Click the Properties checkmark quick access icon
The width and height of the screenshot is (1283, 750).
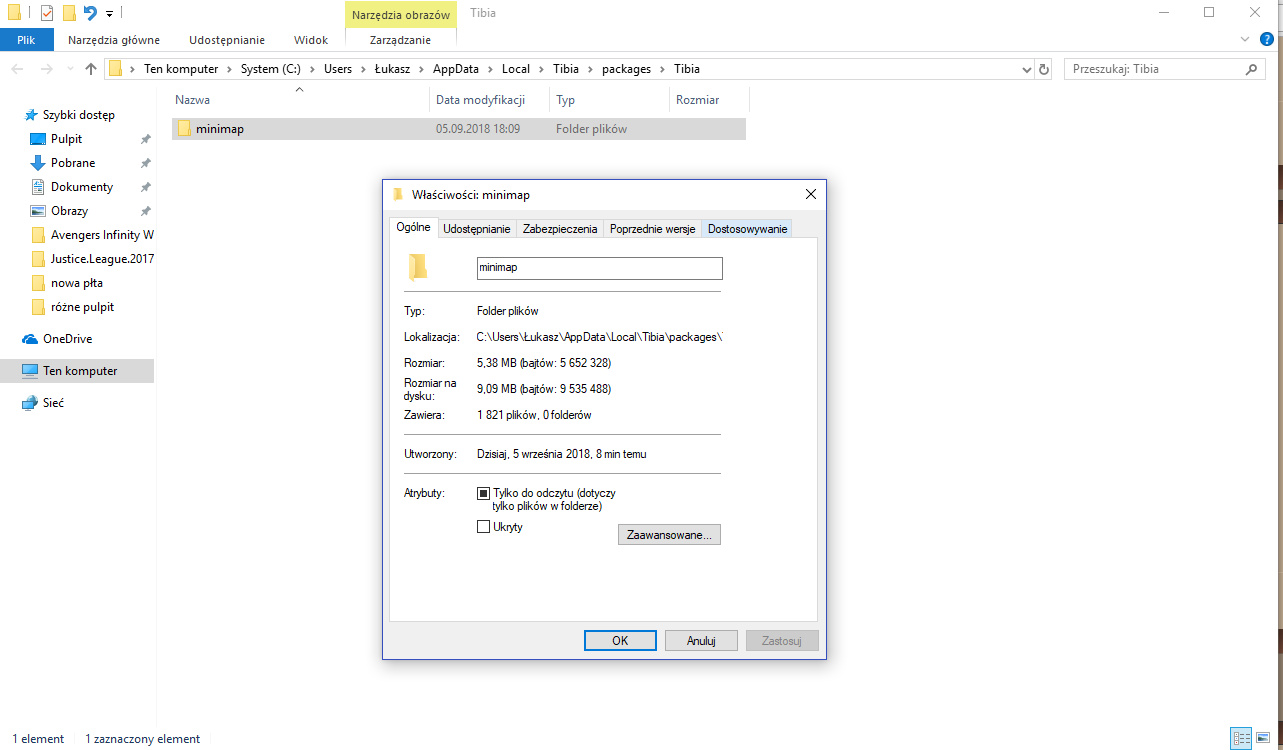46,13
